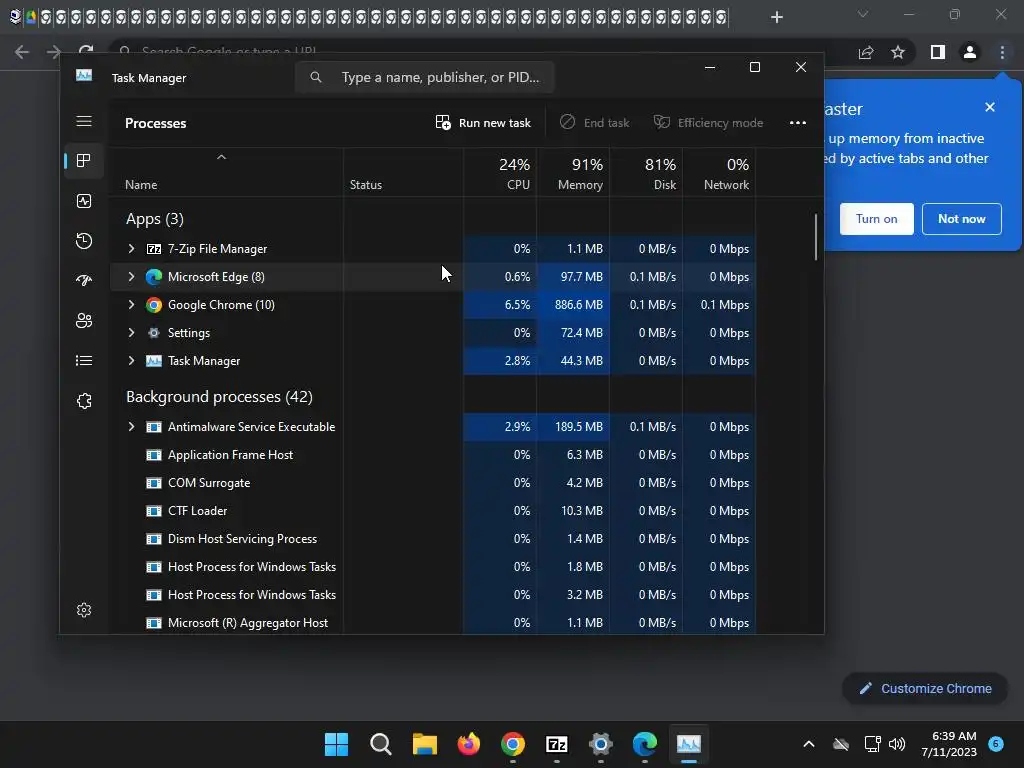
Task: Select the COM Surrogate process row
Action: (434, 483)
